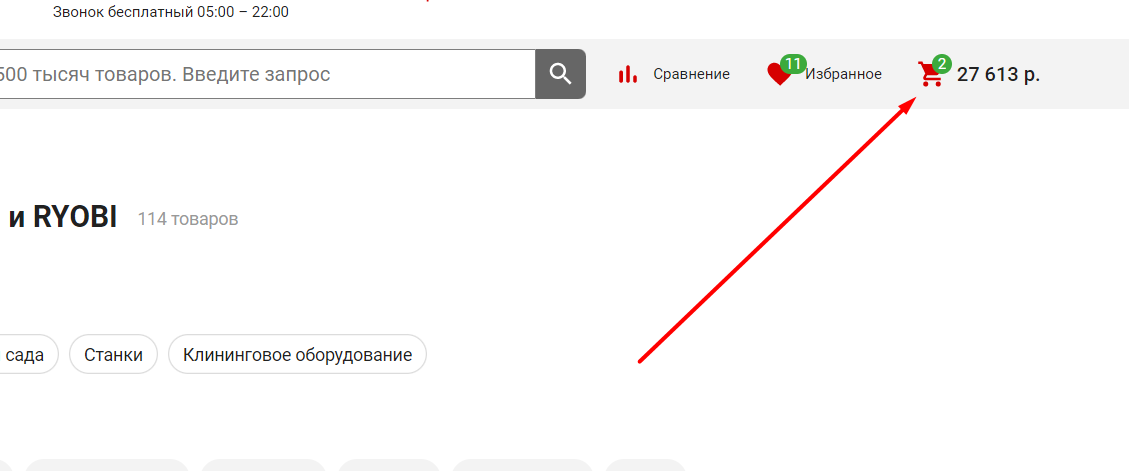Click the magnifier search button
Viewport: 1129px width, 471px height.
[560, 73]
